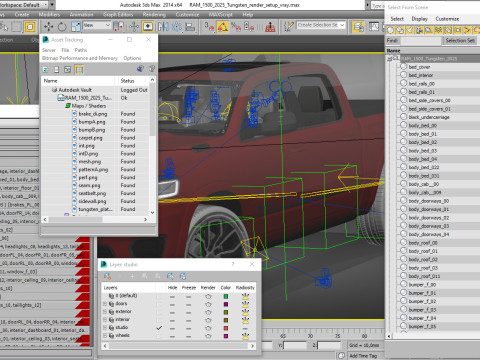The height and width of the screenshot is (360, 480).
Task: Click the Add Time Tag button
Action: click(x=363, y=356)
